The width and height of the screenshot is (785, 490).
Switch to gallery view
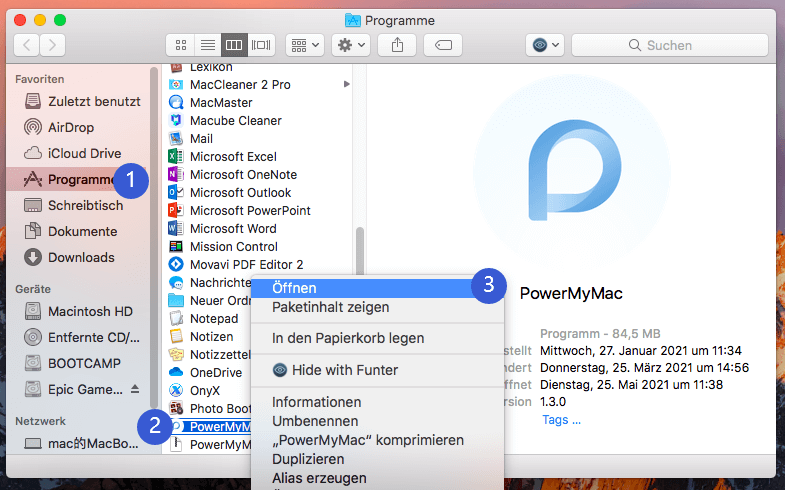(261, 46)
